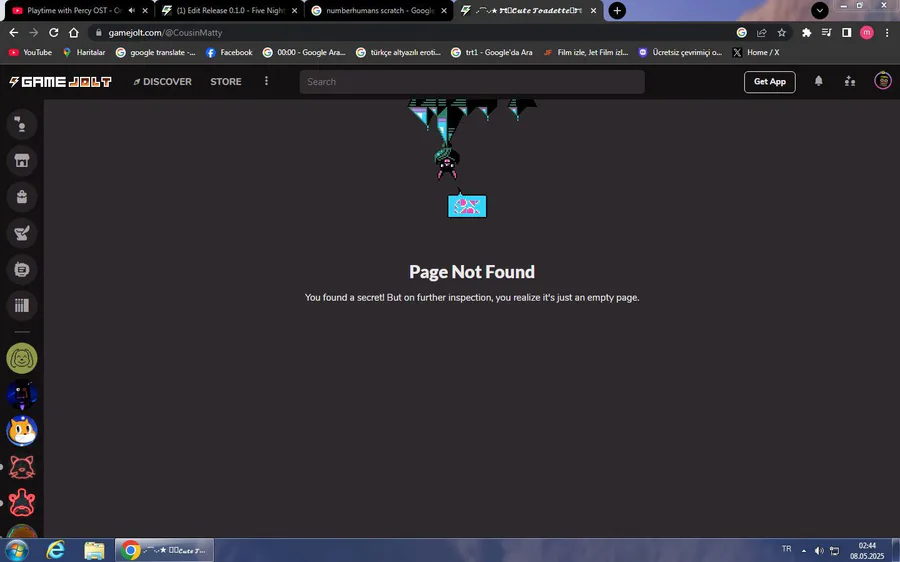Open the media controls icon
The width and height of the screenshot is (900, 562).
click(827, 33)
